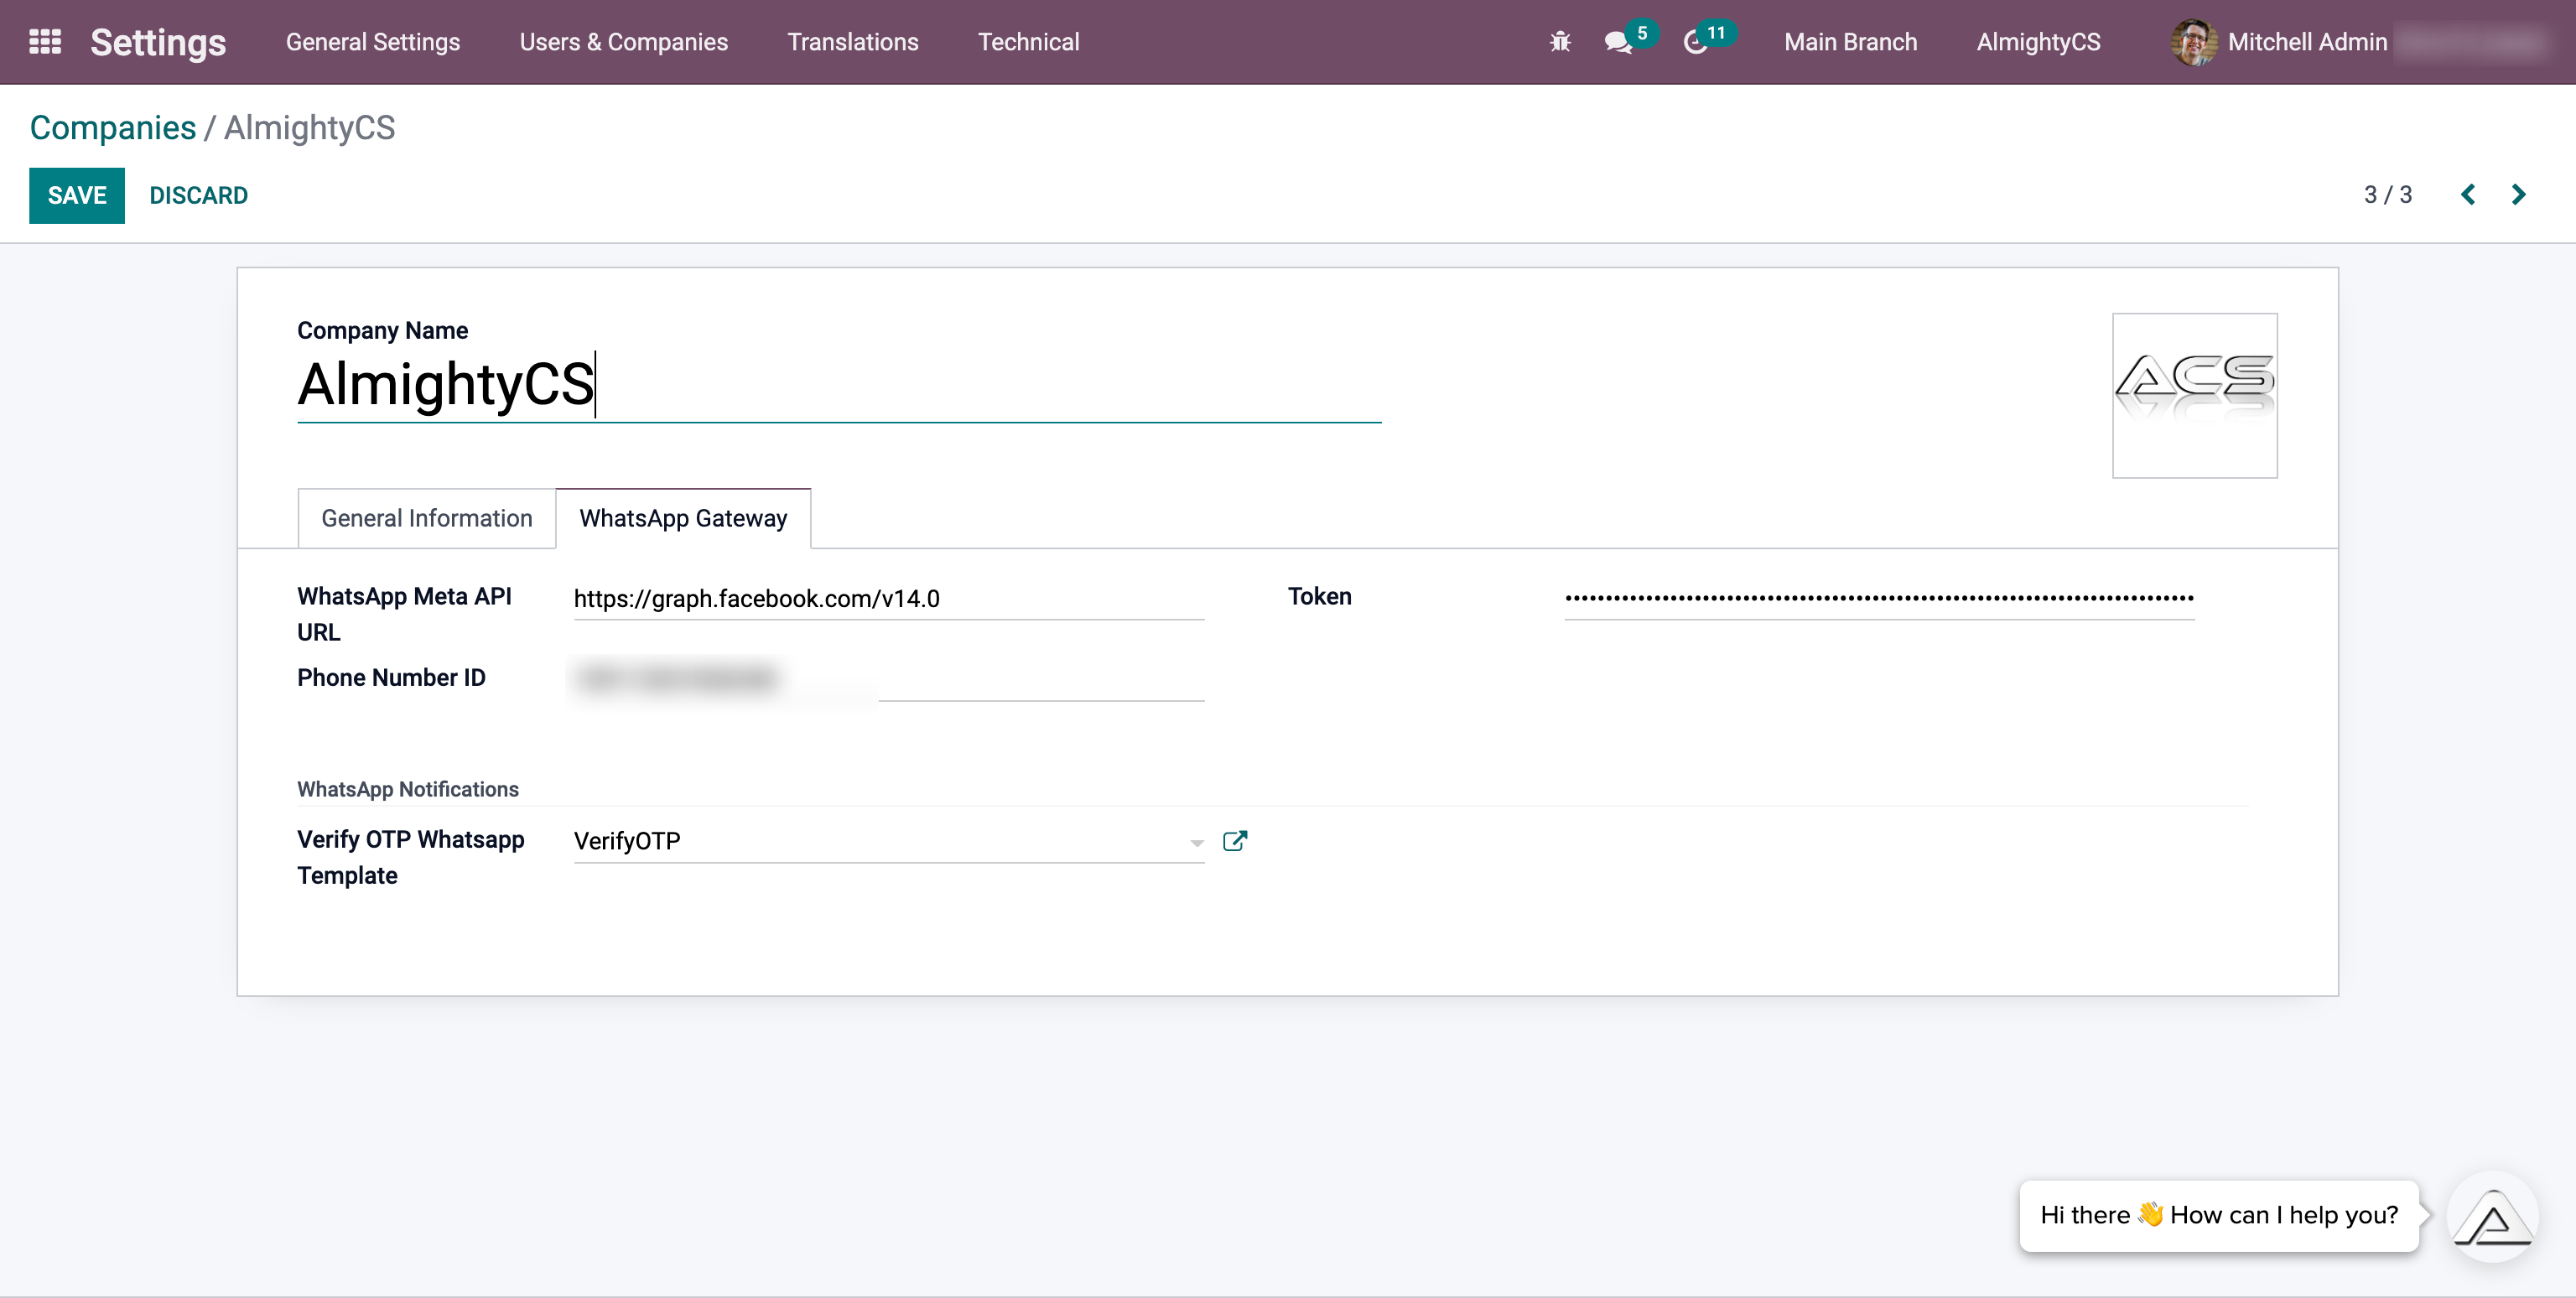Click the ACS company logo image
The width and height of the screenshot is (2576, 1298).
2194,395
